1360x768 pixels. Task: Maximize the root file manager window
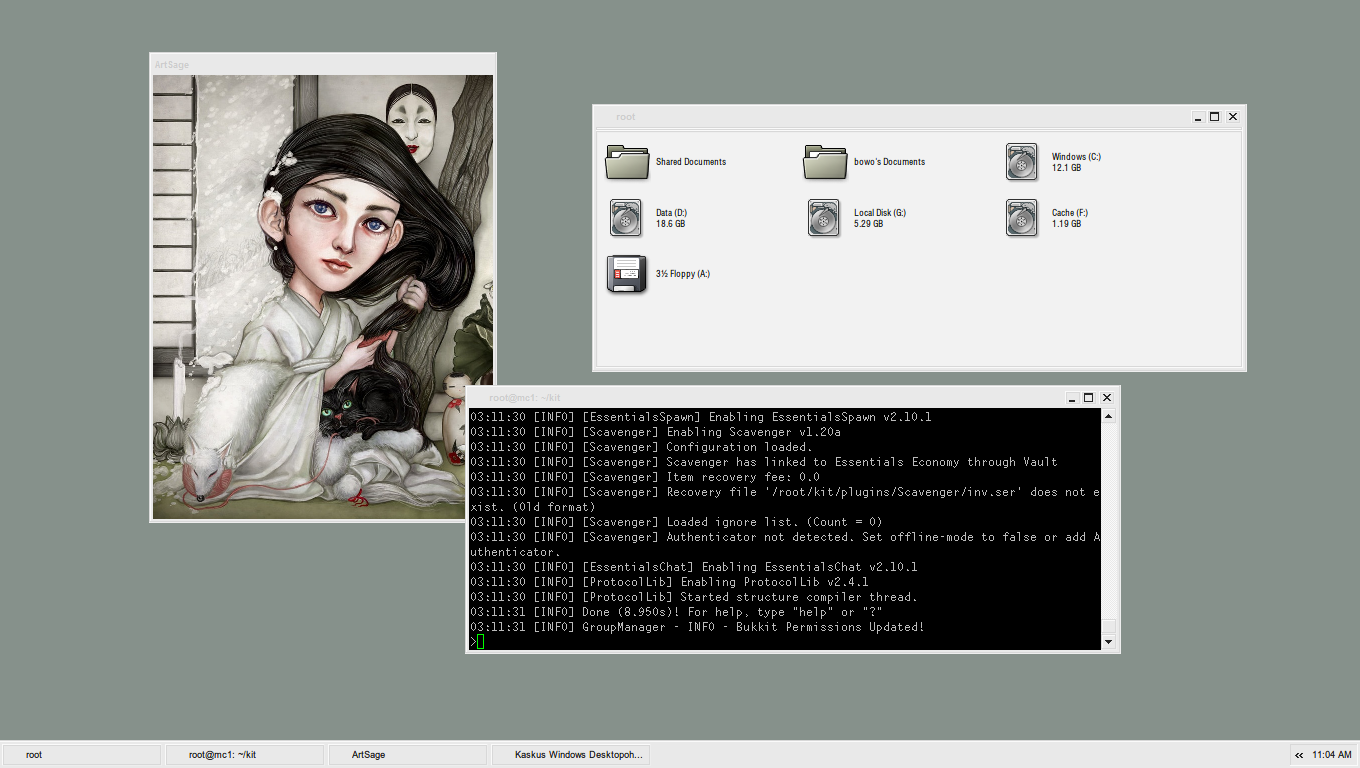tap(1215, 117)
